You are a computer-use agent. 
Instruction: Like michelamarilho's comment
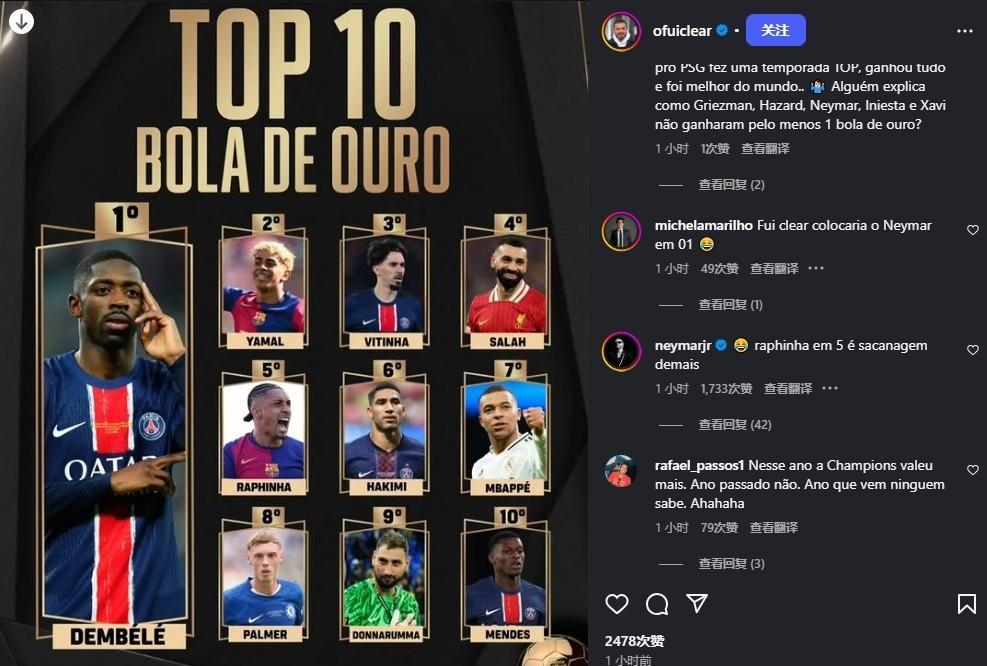point(973,230)
